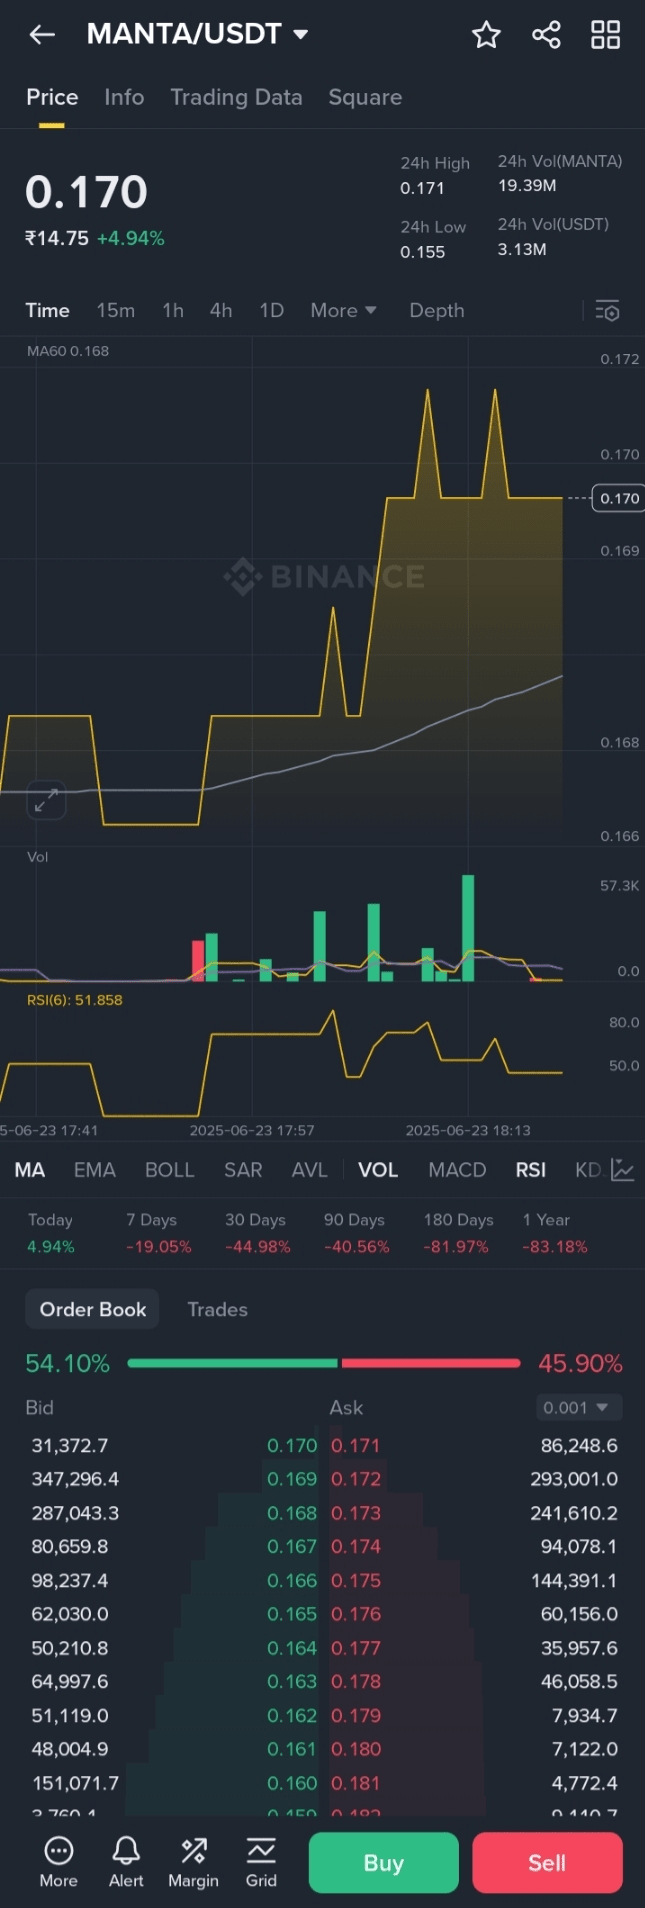Toggle the AVL indicator

coord(309,1170)
